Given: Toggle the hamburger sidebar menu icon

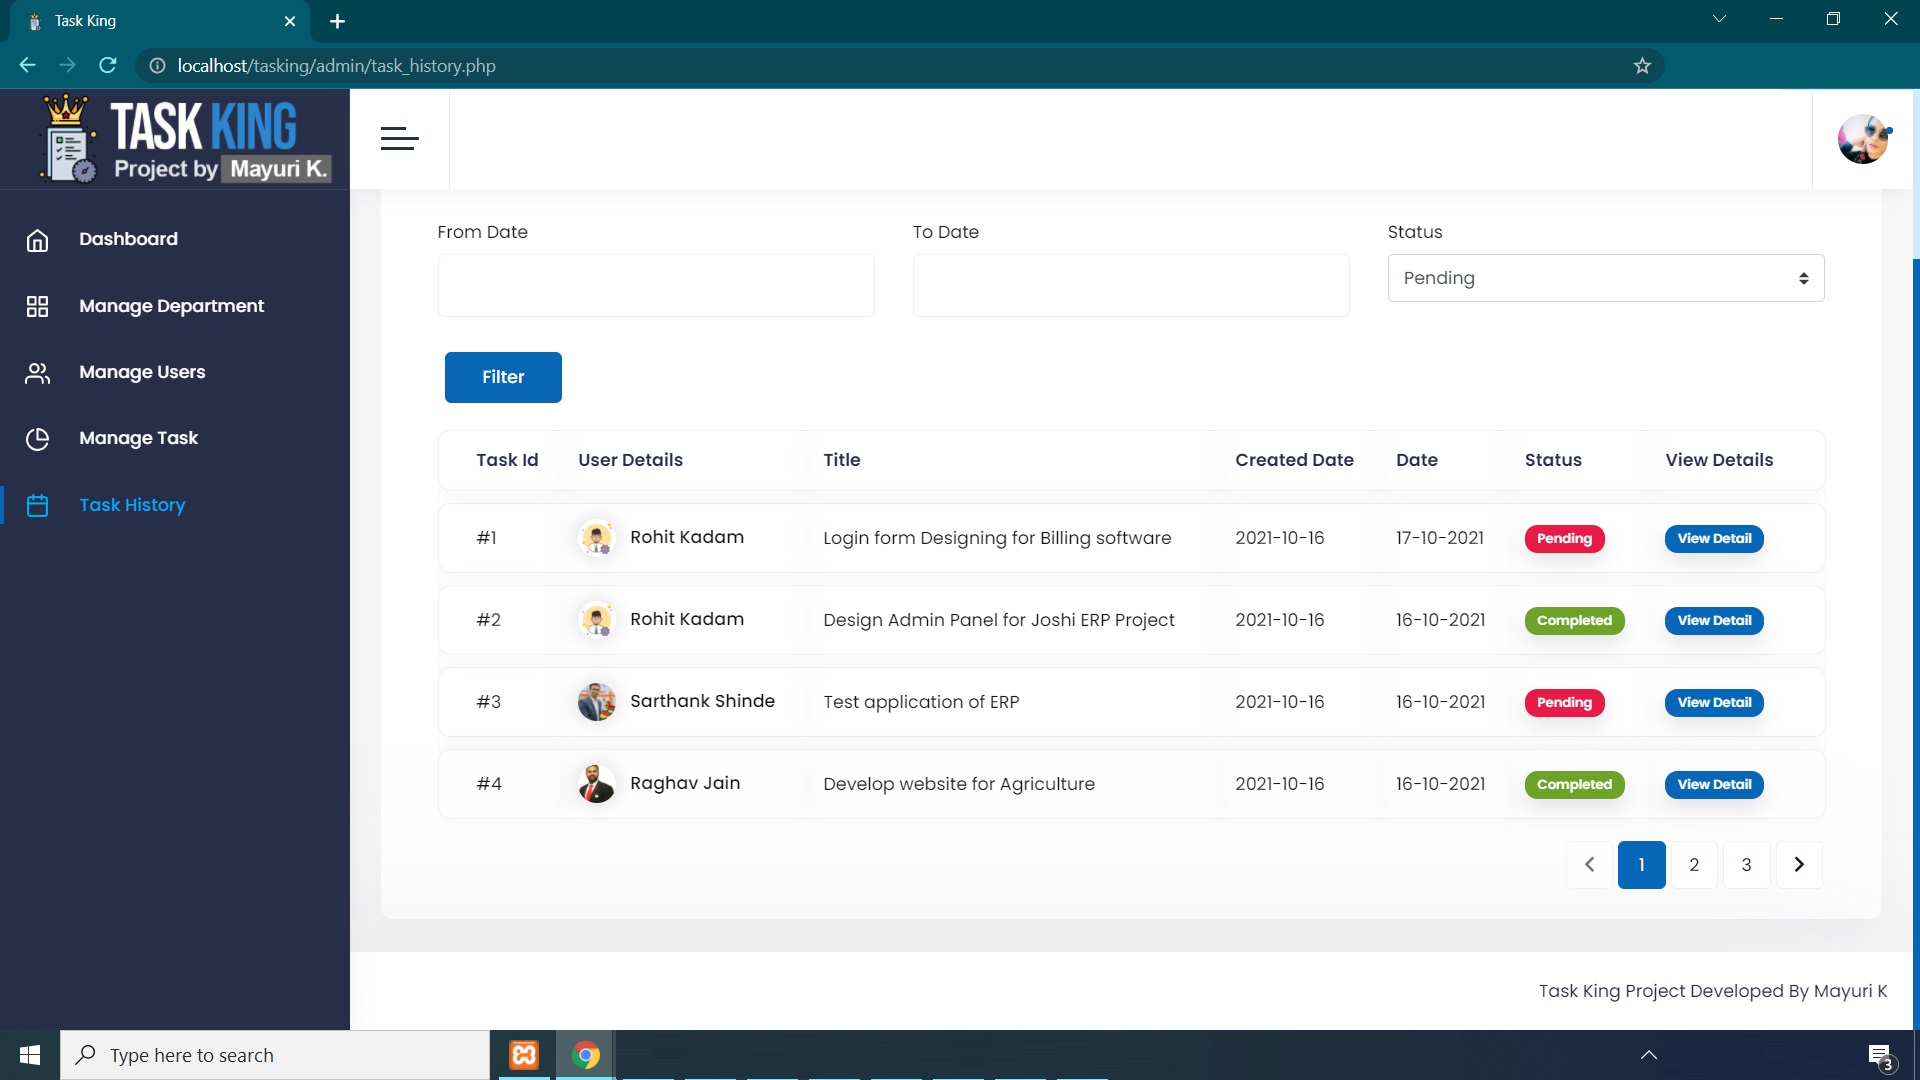Looking at the screenshot, I should pyautogui.click(x=399, y=139).
